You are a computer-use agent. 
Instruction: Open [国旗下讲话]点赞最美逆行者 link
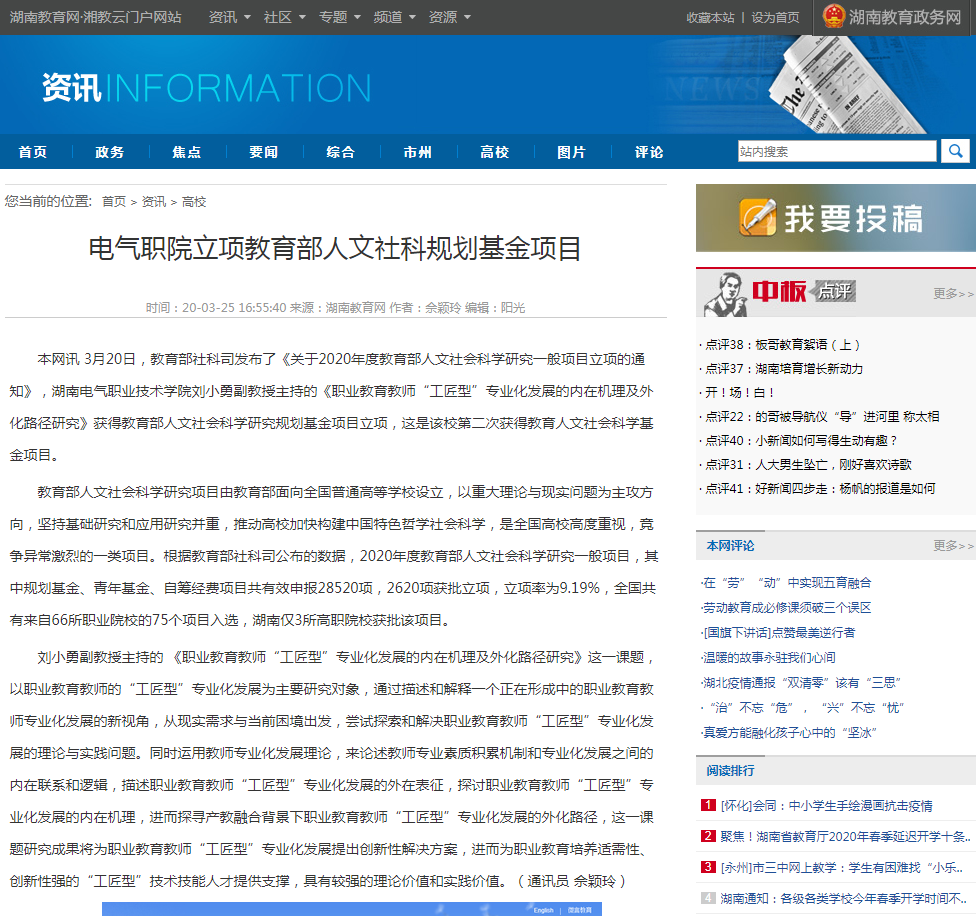coord(778,633)
